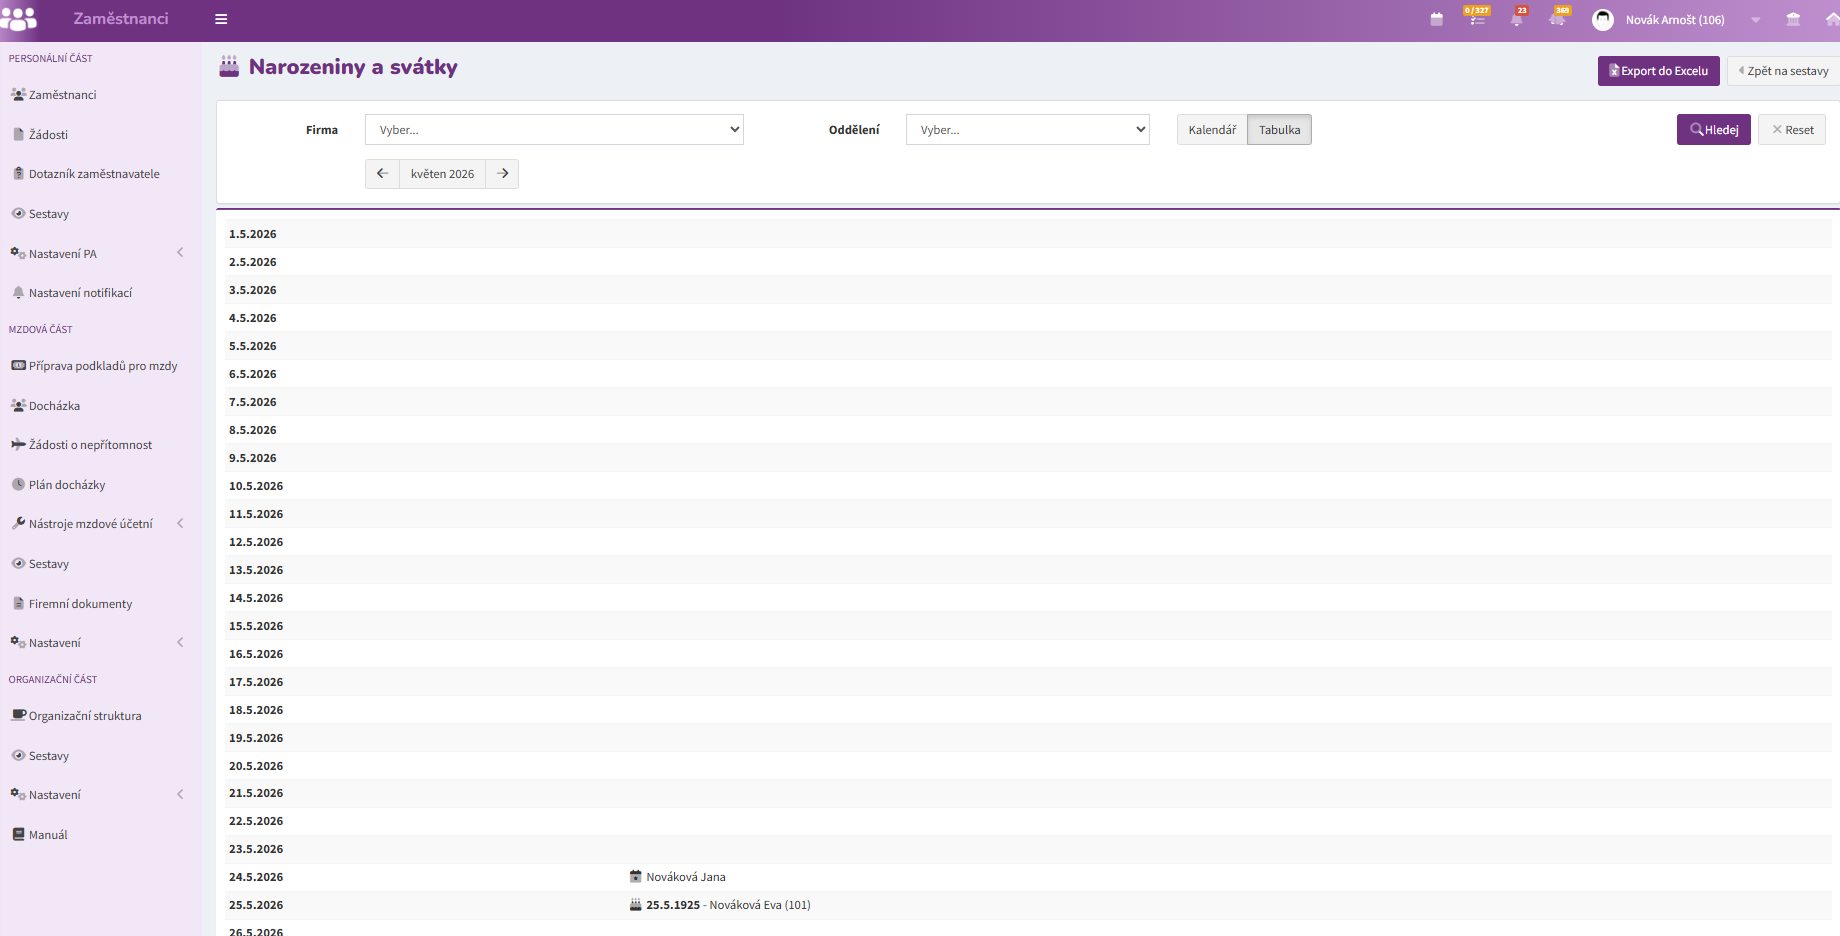The image size is (1840, 936).
Task: Expand Nastavení chevron in Mzdová část
Action: point(180,642)
